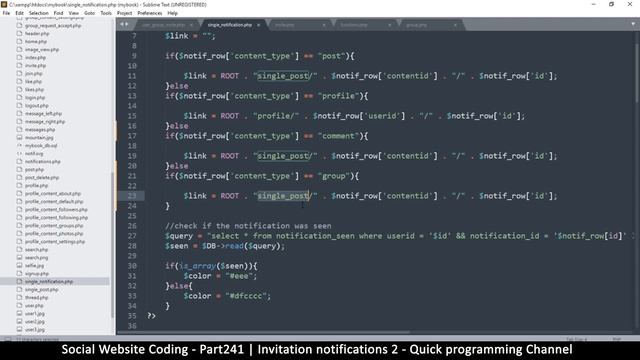This screenshot has width=640, height=360.
Task: Click the notif.svg file icon
Action: (x=19, y=153)
